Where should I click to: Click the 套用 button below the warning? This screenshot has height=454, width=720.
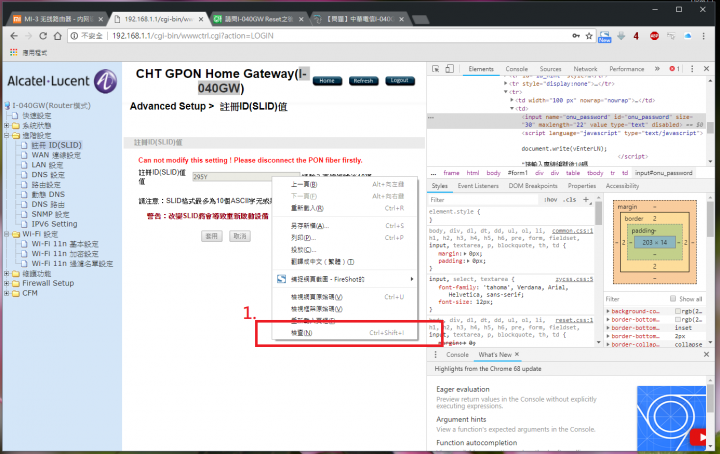click(x=212, y=236)
